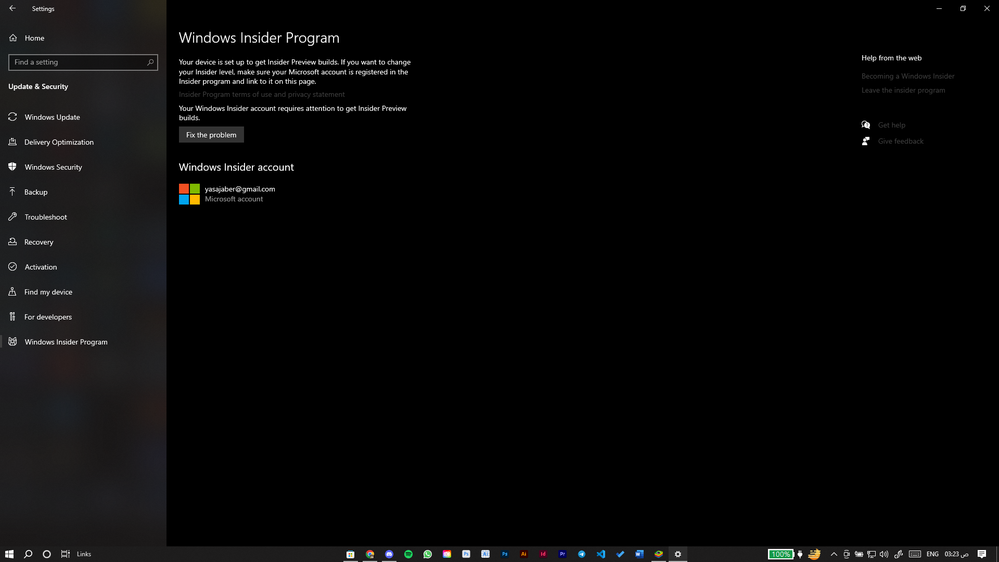
Task: Open the Home settings page
Action: (34, 38)
